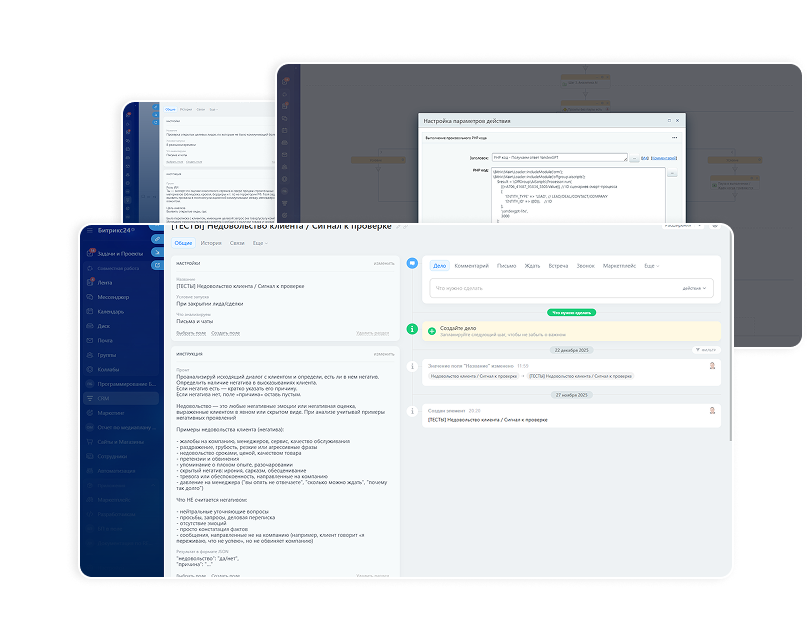Select the Звонок tab in timeline
Screen dimensions: 812x639
pyautogui.click(x=585, y=266)
